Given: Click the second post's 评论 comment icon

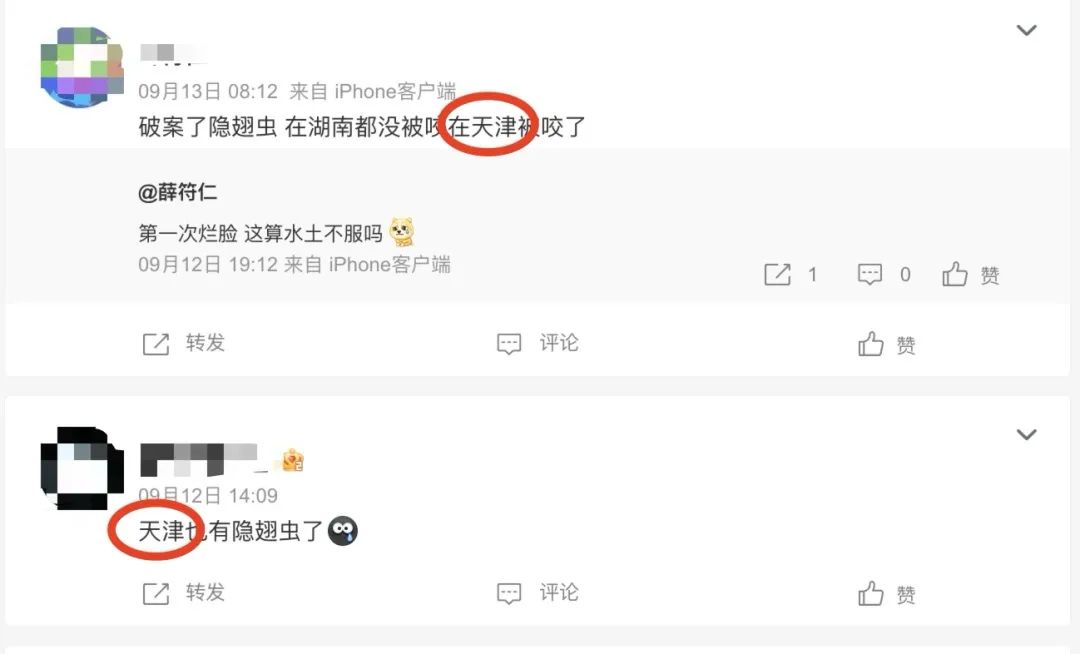Looking at the screenshot, I should [x=509, y=593].
